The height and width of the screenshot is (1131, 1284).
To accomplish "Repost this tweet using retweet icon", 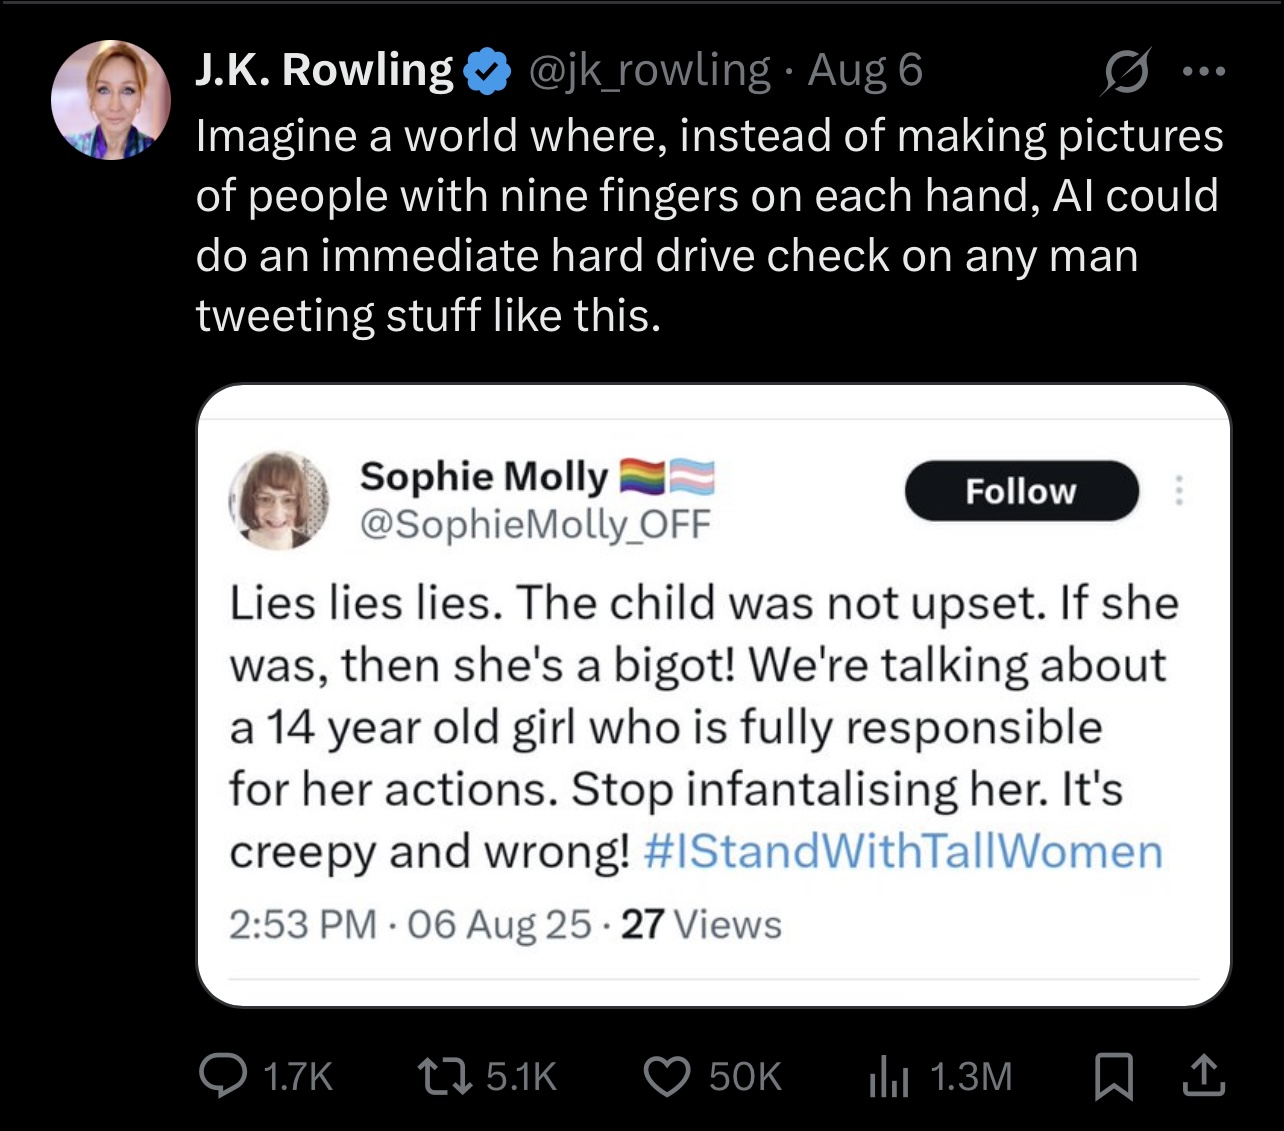I will [444, 1076].
